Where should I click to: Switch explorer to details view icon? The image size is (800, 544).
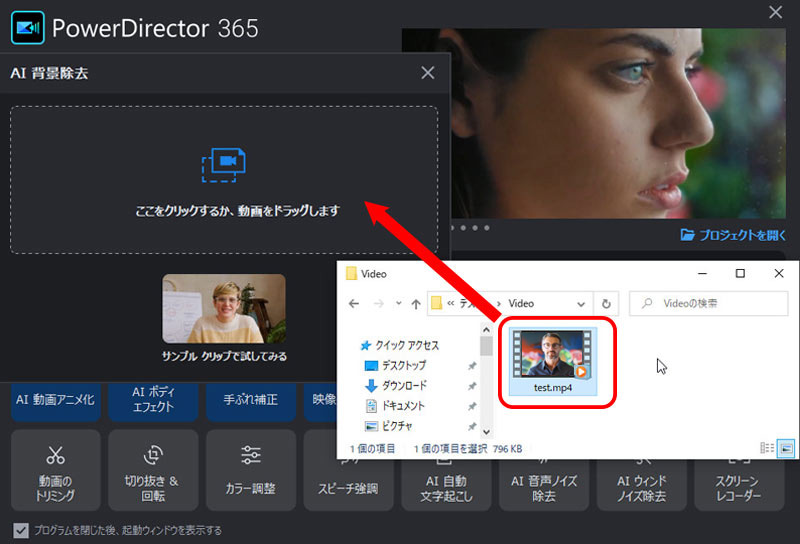767,448
